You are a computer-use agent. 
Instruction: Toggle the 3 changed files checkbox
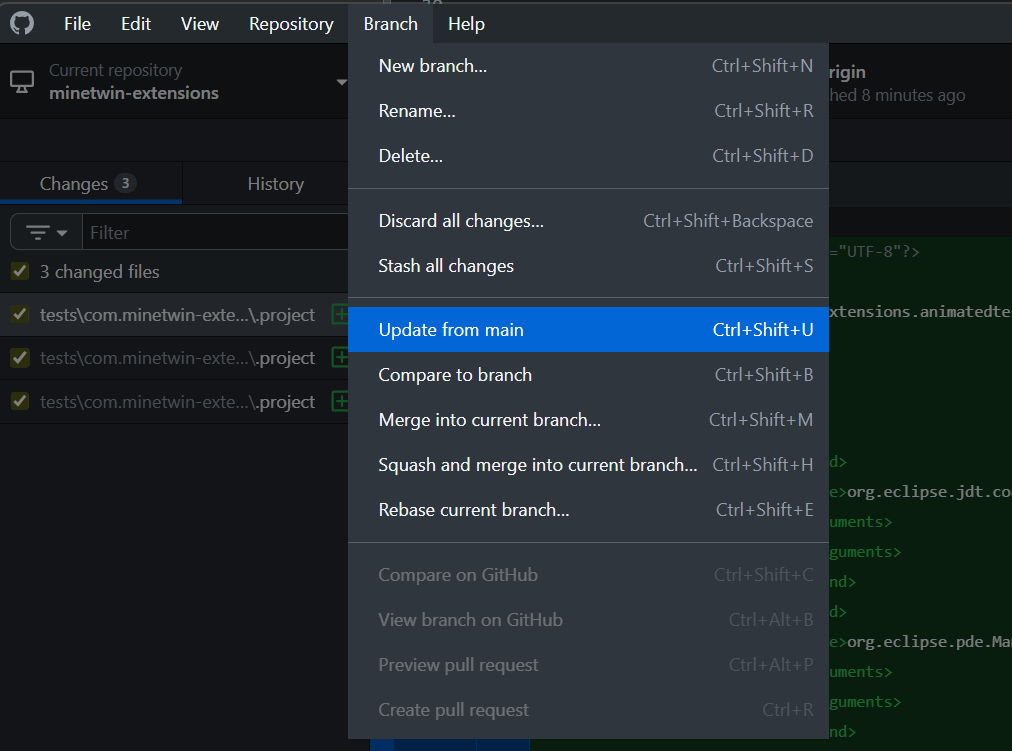click(20, 271)
